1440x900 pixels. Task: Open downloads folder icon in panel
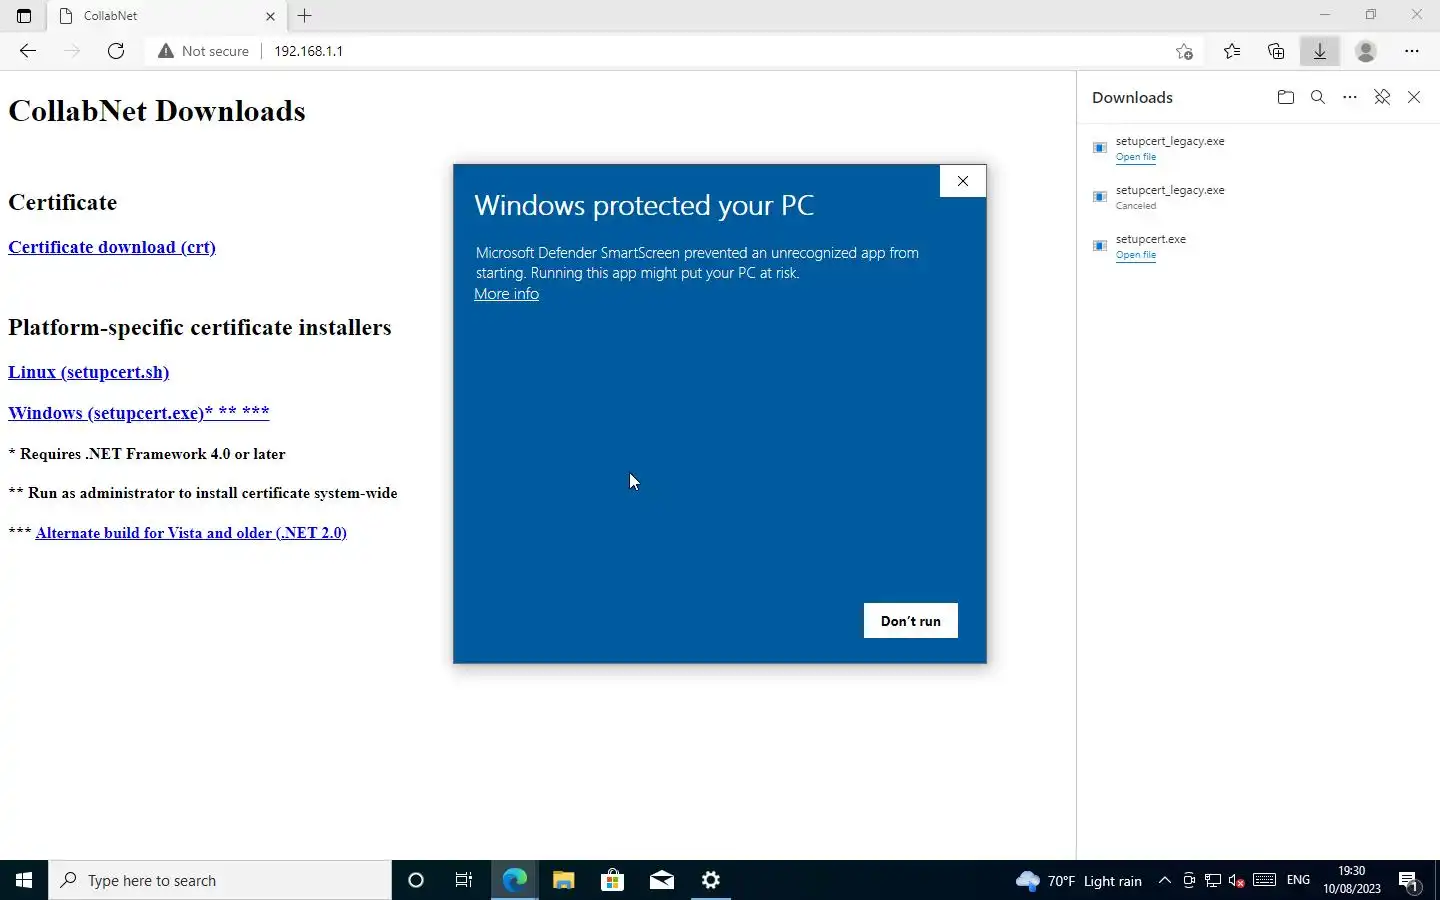point(1286,97)
